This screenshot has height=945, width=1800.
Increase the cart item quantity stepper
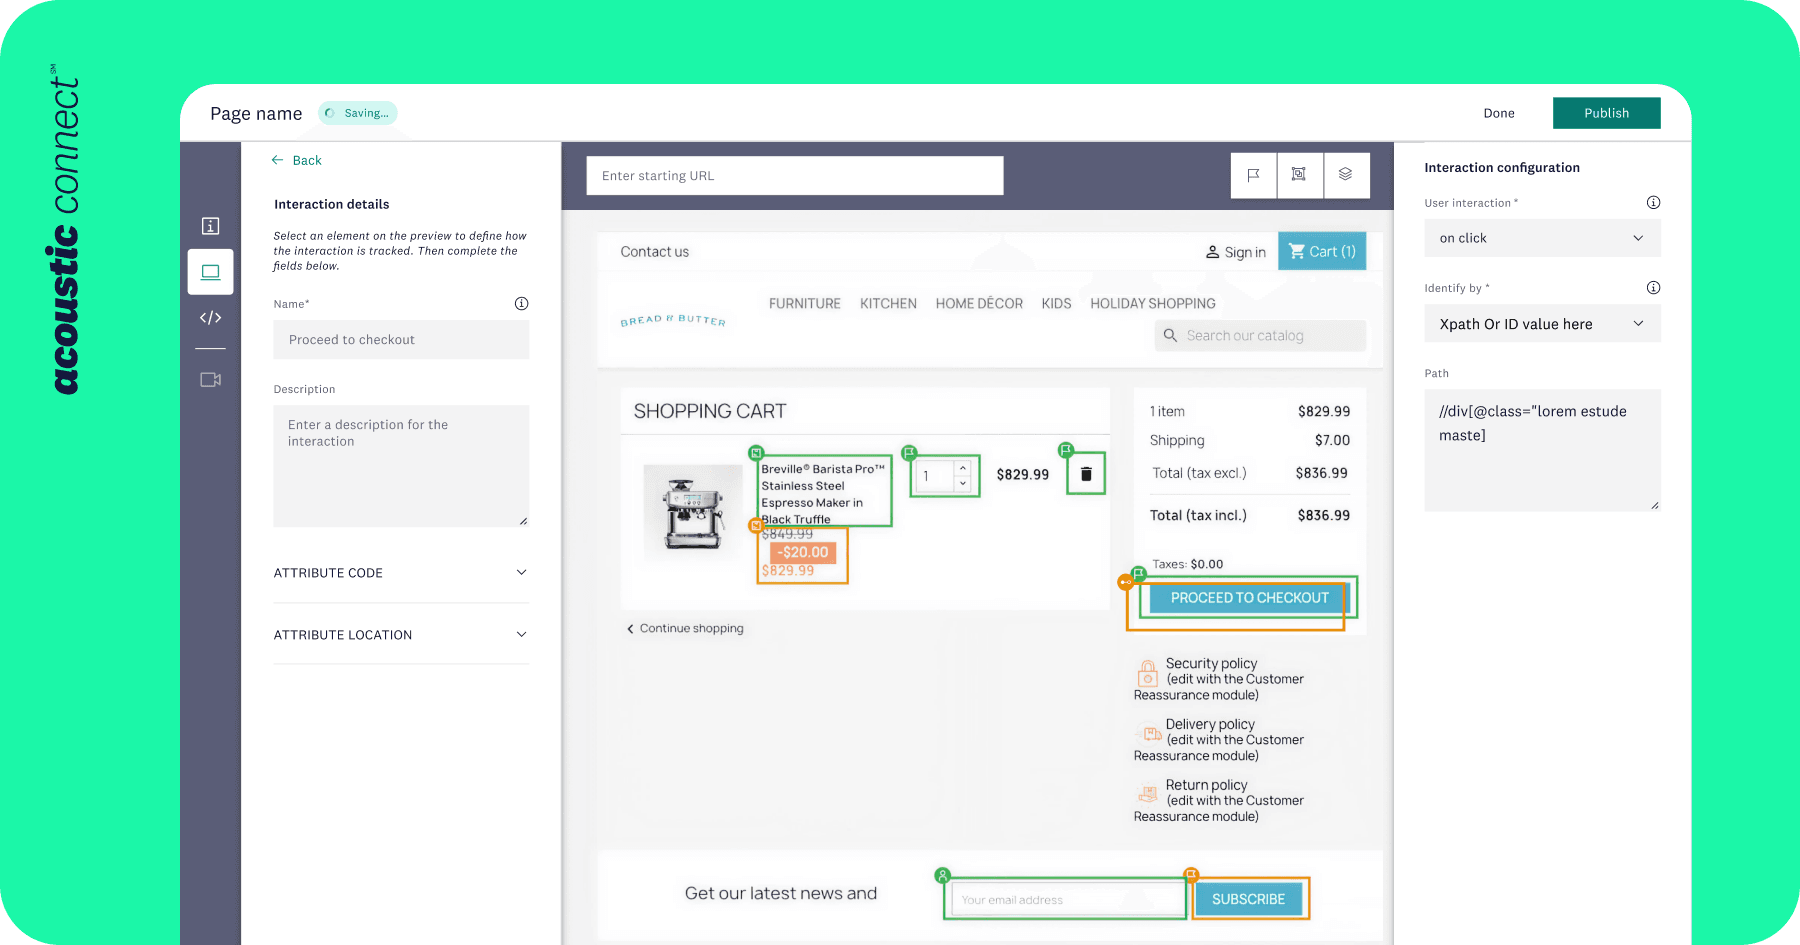[x=963, y=468]
